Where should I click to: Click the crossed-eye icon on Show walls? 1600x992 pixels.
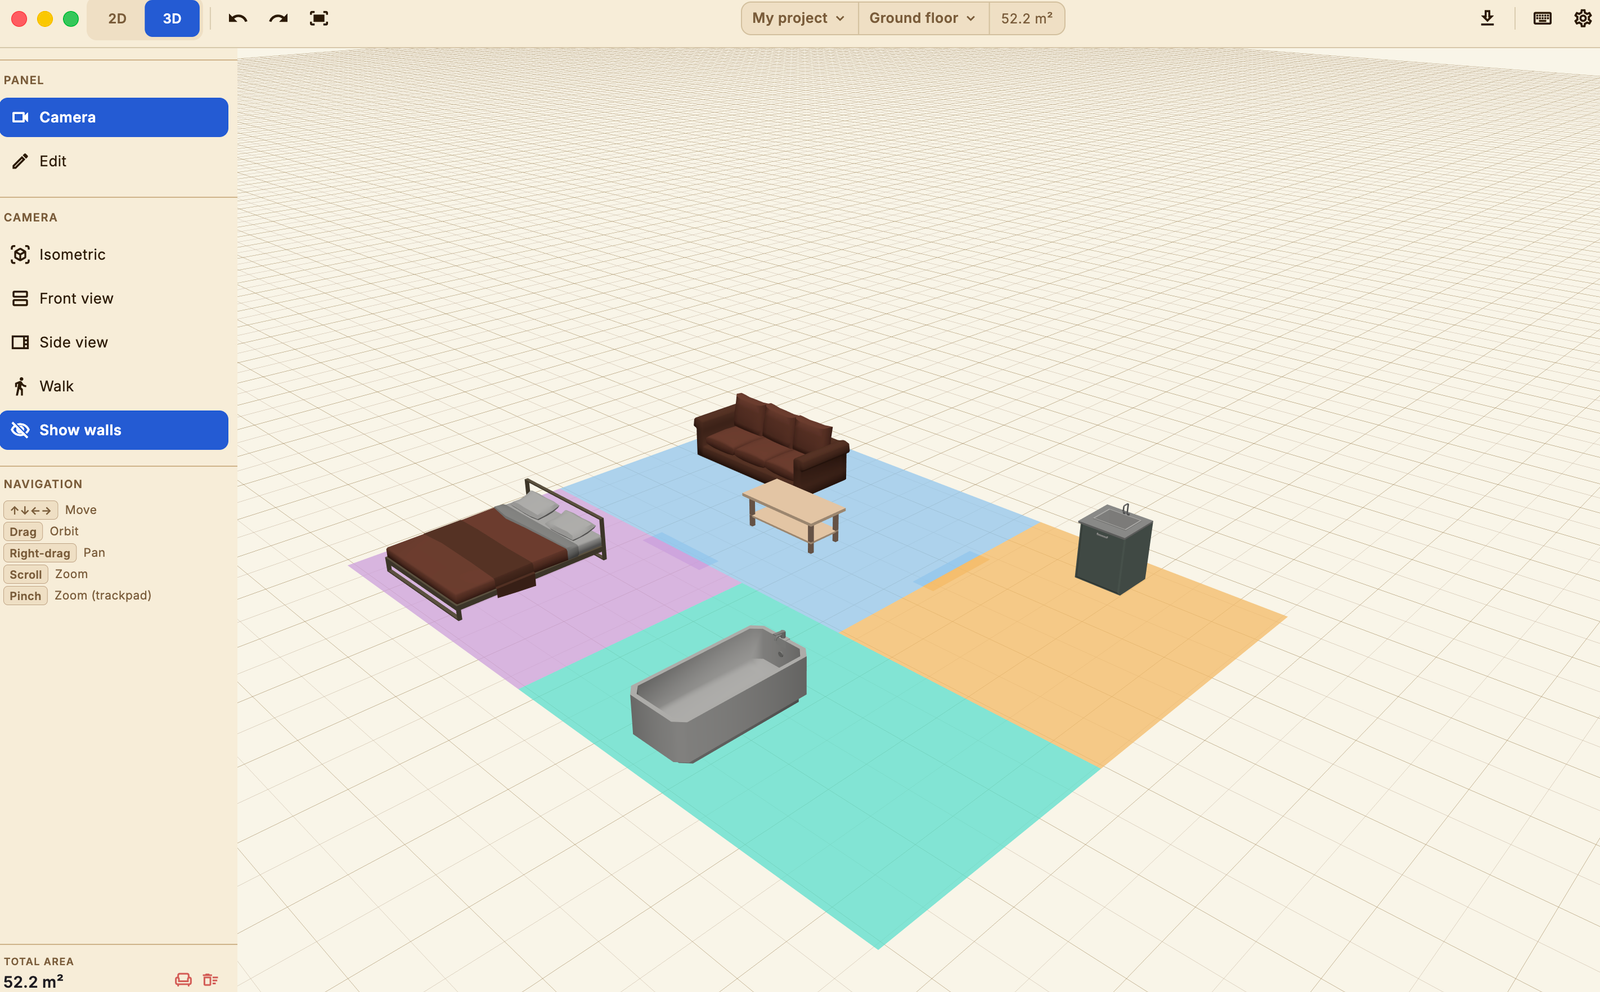pyautogui.click(x=20, y=430)
